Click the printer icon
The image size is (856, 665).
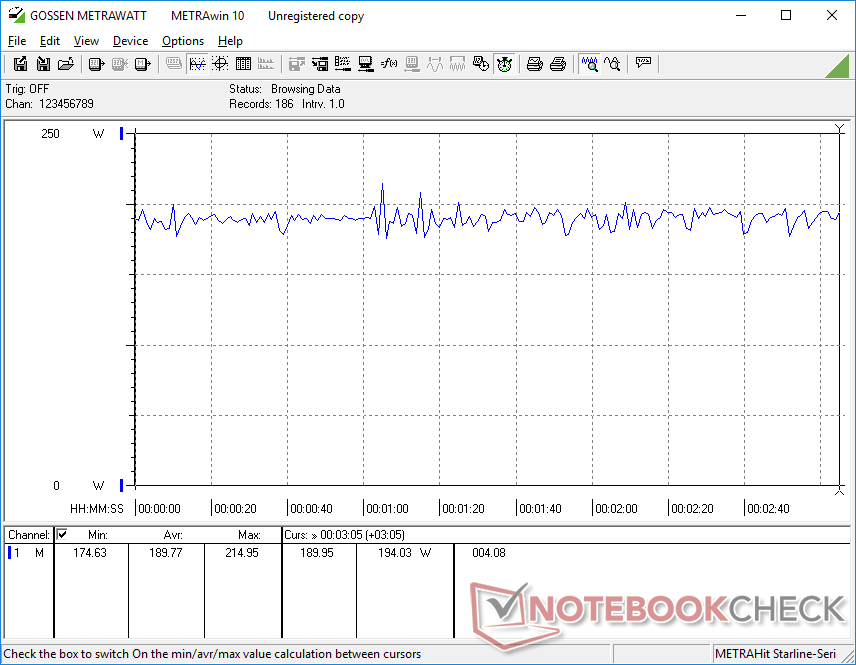pyautogui.click(x=557, y=64)
